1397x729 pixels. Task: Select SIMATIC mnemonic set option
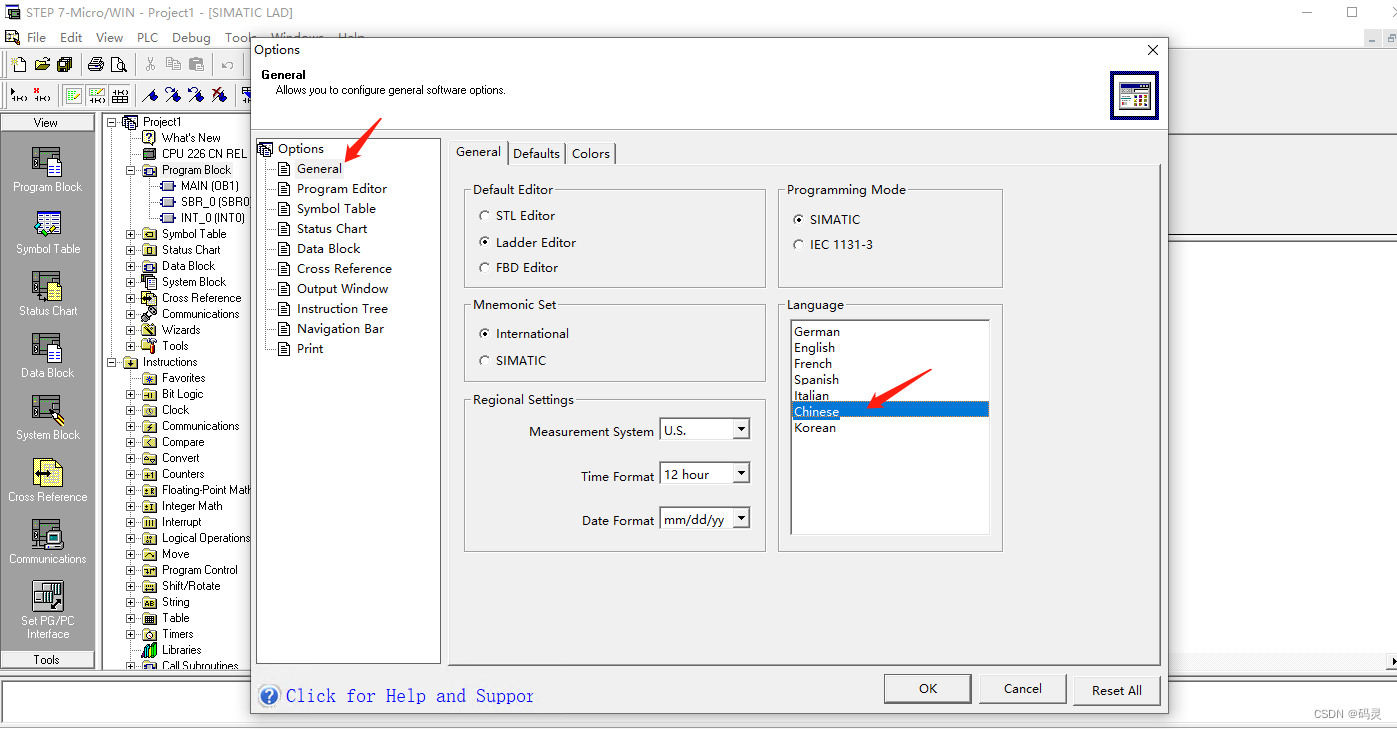(x=484, y=359)
